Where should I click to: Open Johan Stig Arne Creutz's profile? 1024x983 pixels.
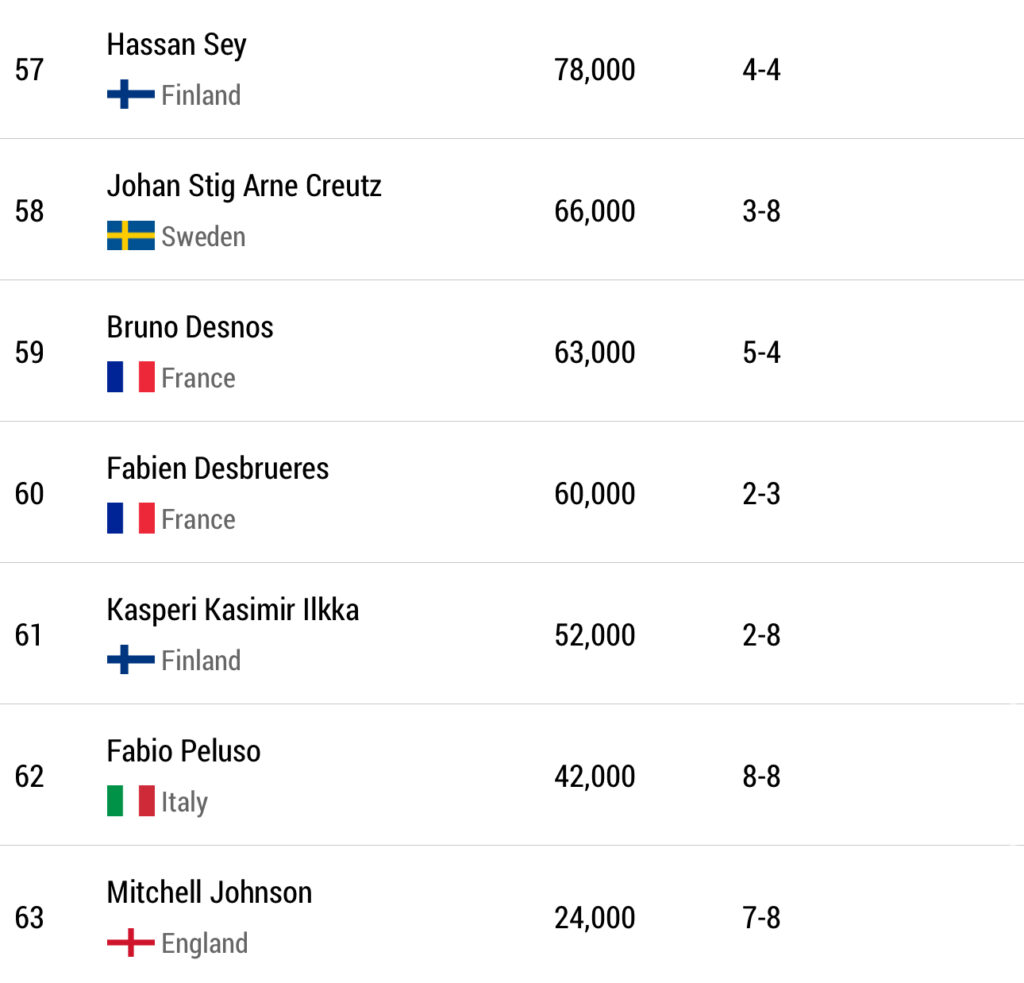(x=244, y=186)
